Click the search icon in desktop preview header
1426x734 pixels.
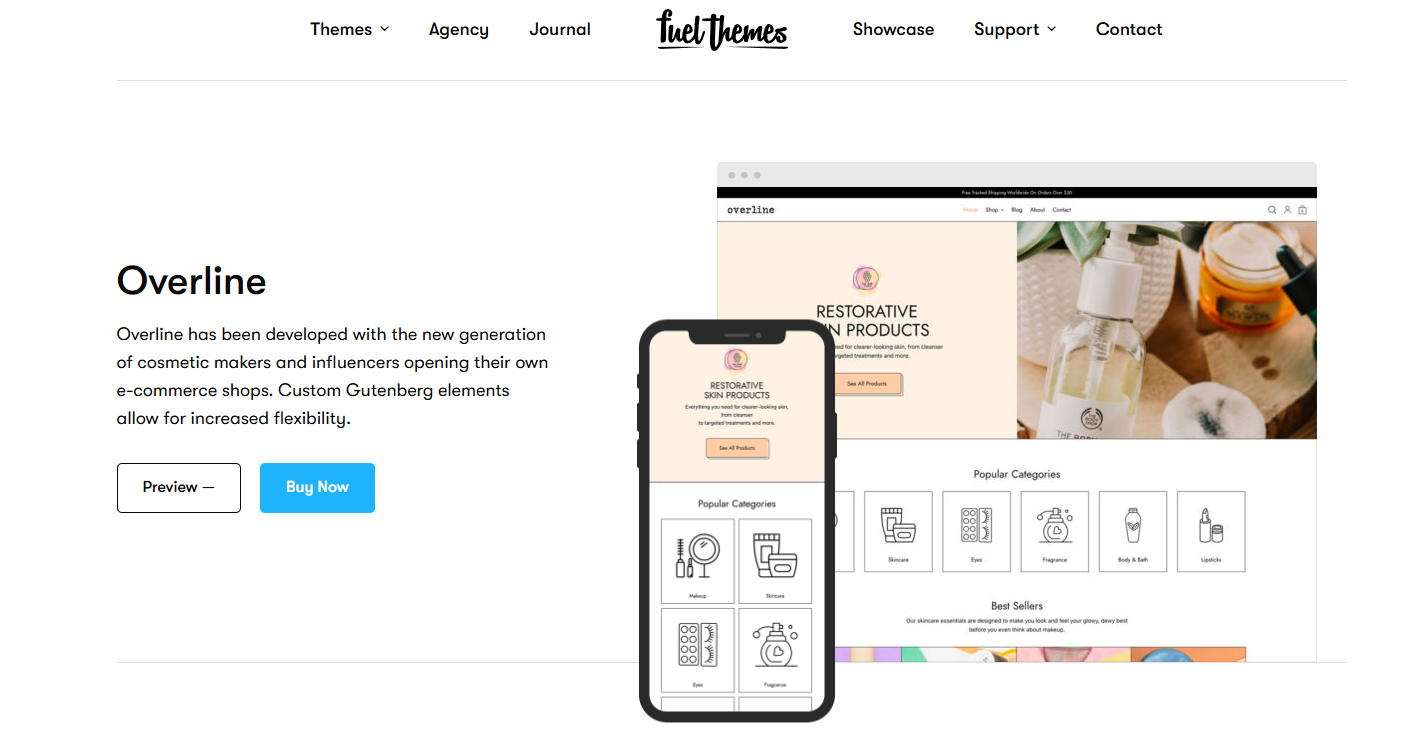click(1272, 210)
